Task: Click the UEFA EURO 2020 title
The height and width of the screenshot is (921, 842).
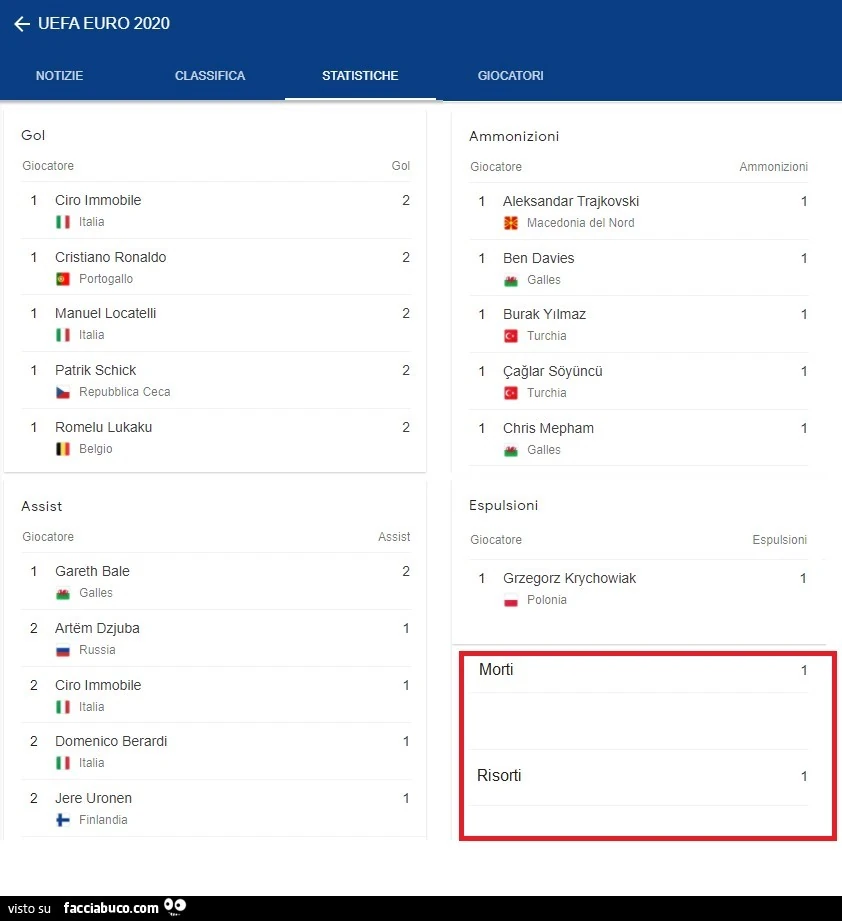Action: coord(104,23)
